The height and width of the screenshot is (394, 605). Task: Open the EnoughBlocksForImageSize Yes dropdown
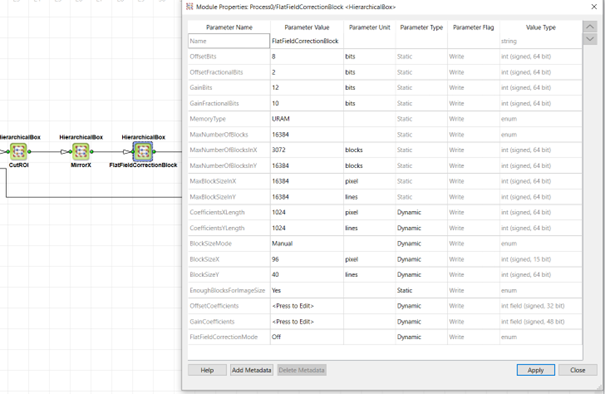[x=307, y=290]
